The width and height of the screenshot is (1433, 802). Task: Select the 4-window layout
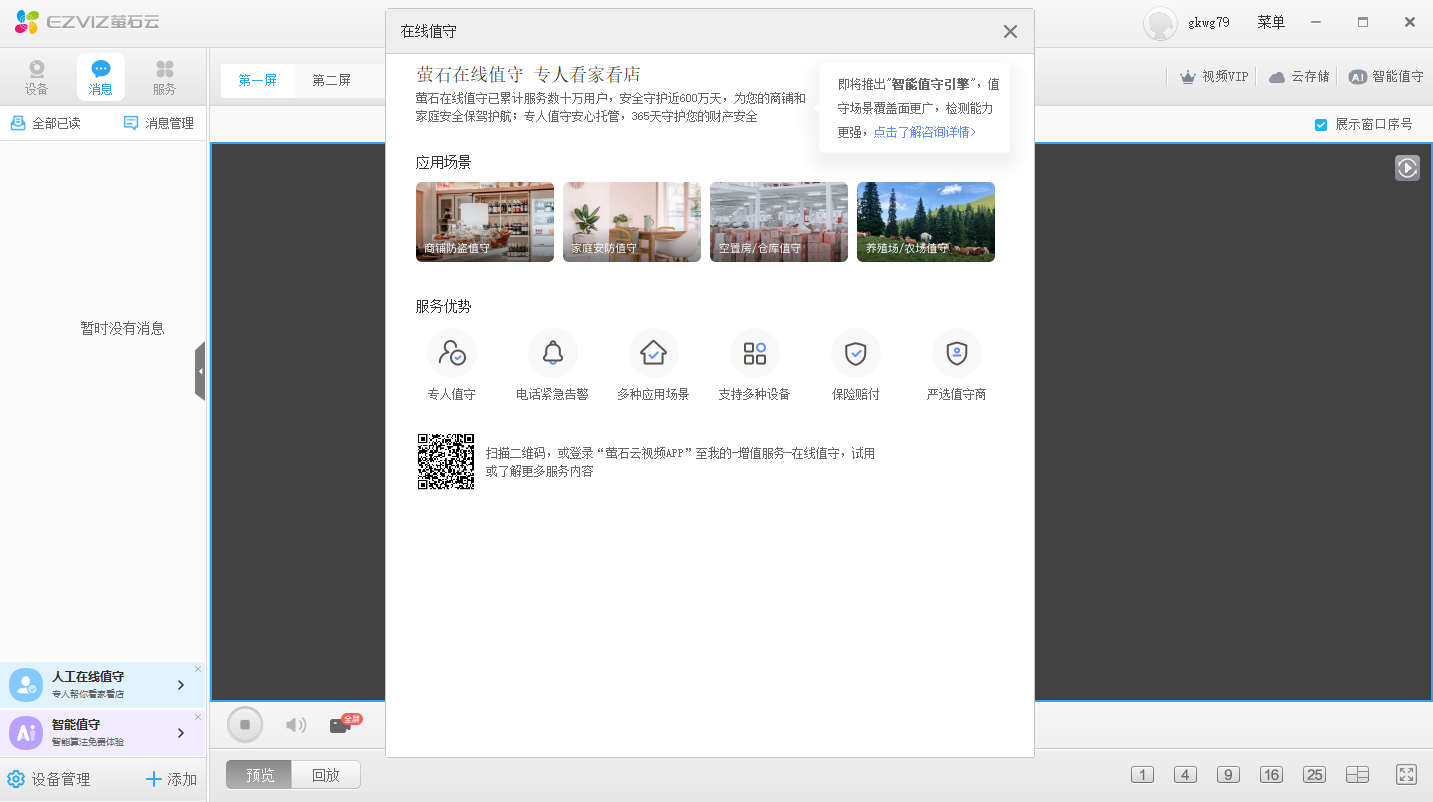pos(1185,775)
